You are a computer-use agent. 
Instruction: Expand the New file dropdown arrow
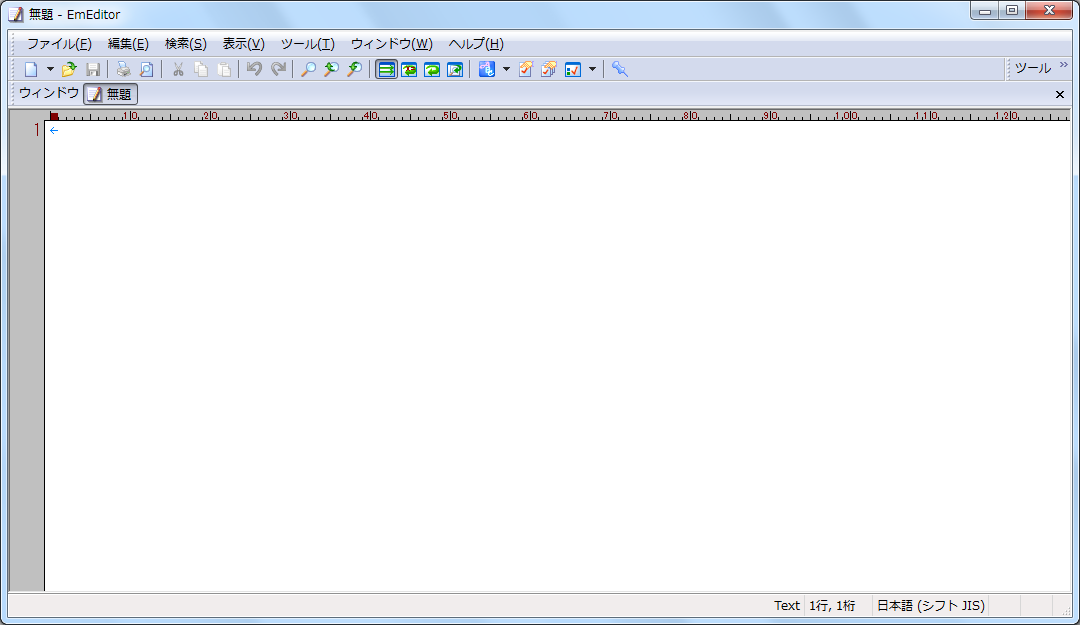50,69
